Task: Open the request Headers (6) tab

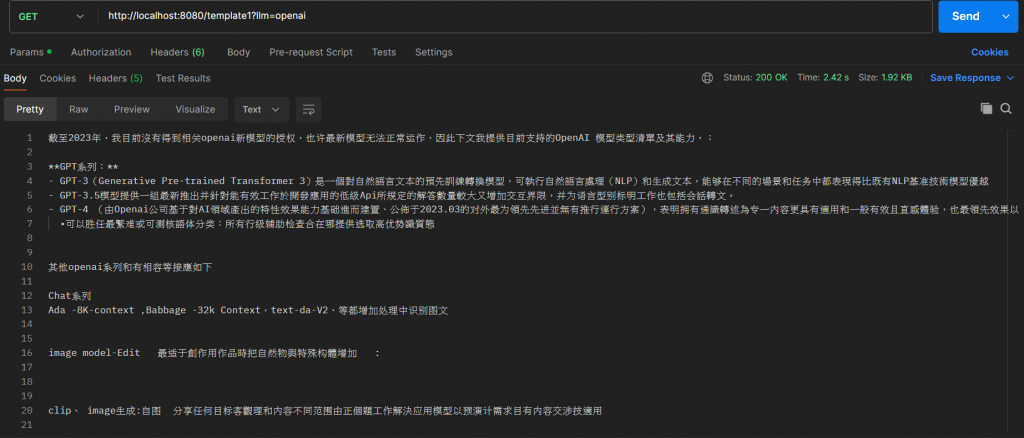Action: [178, 52]
